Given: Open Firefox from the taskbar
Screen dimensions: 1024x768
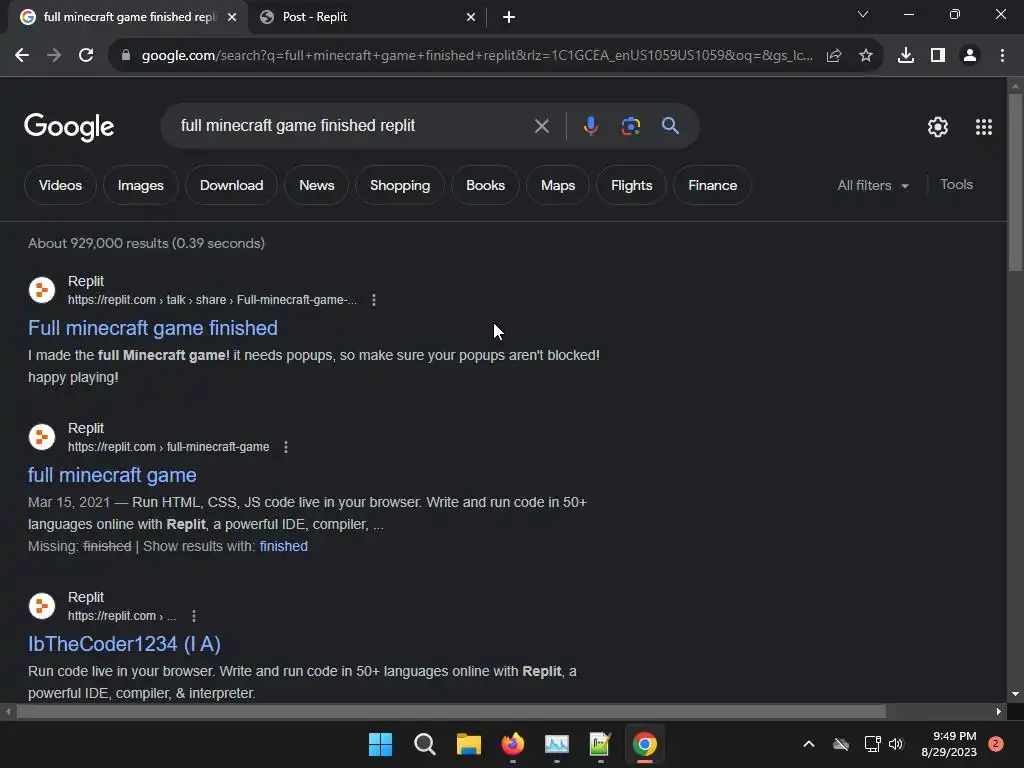Looking at the screenshot, I should (x=513, y=744).
